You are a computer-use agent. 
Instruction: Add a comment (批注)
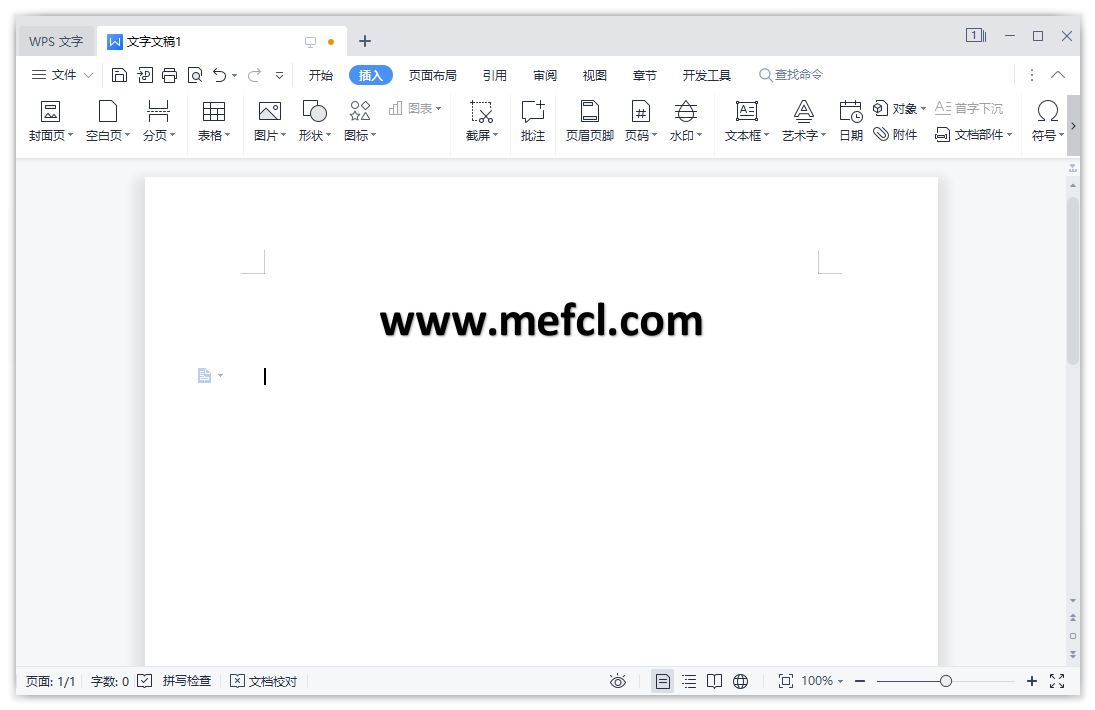pyautogui.click(x=533, y=121)
